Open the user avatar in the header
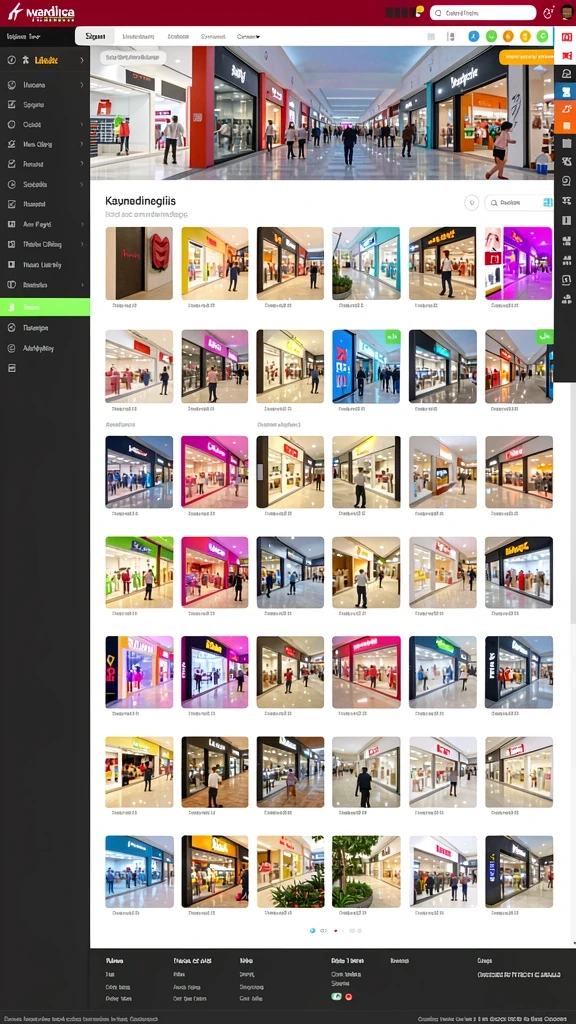Screen dimensions: 576x1024 point(567,12)
